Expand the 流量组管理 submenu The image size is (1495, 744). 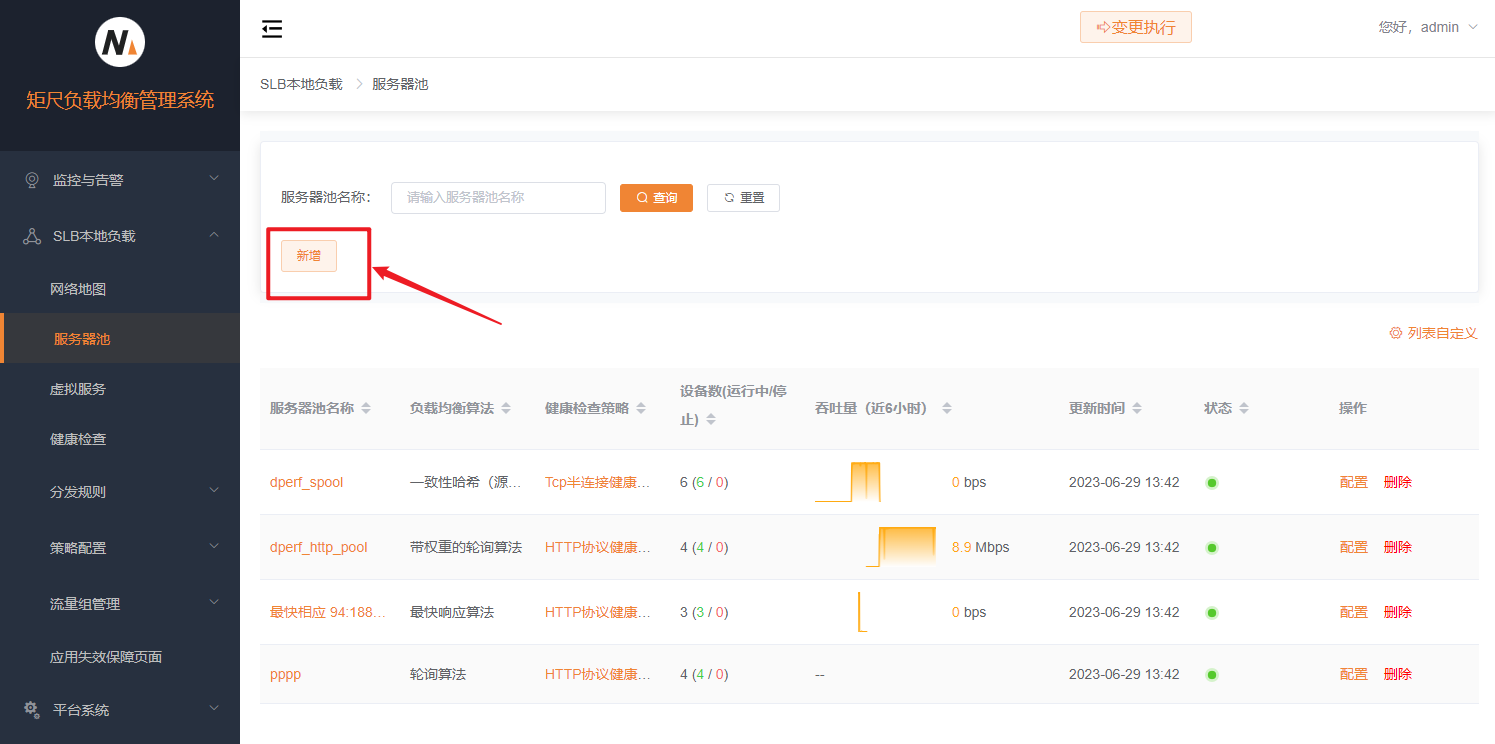tap(120, 604)
